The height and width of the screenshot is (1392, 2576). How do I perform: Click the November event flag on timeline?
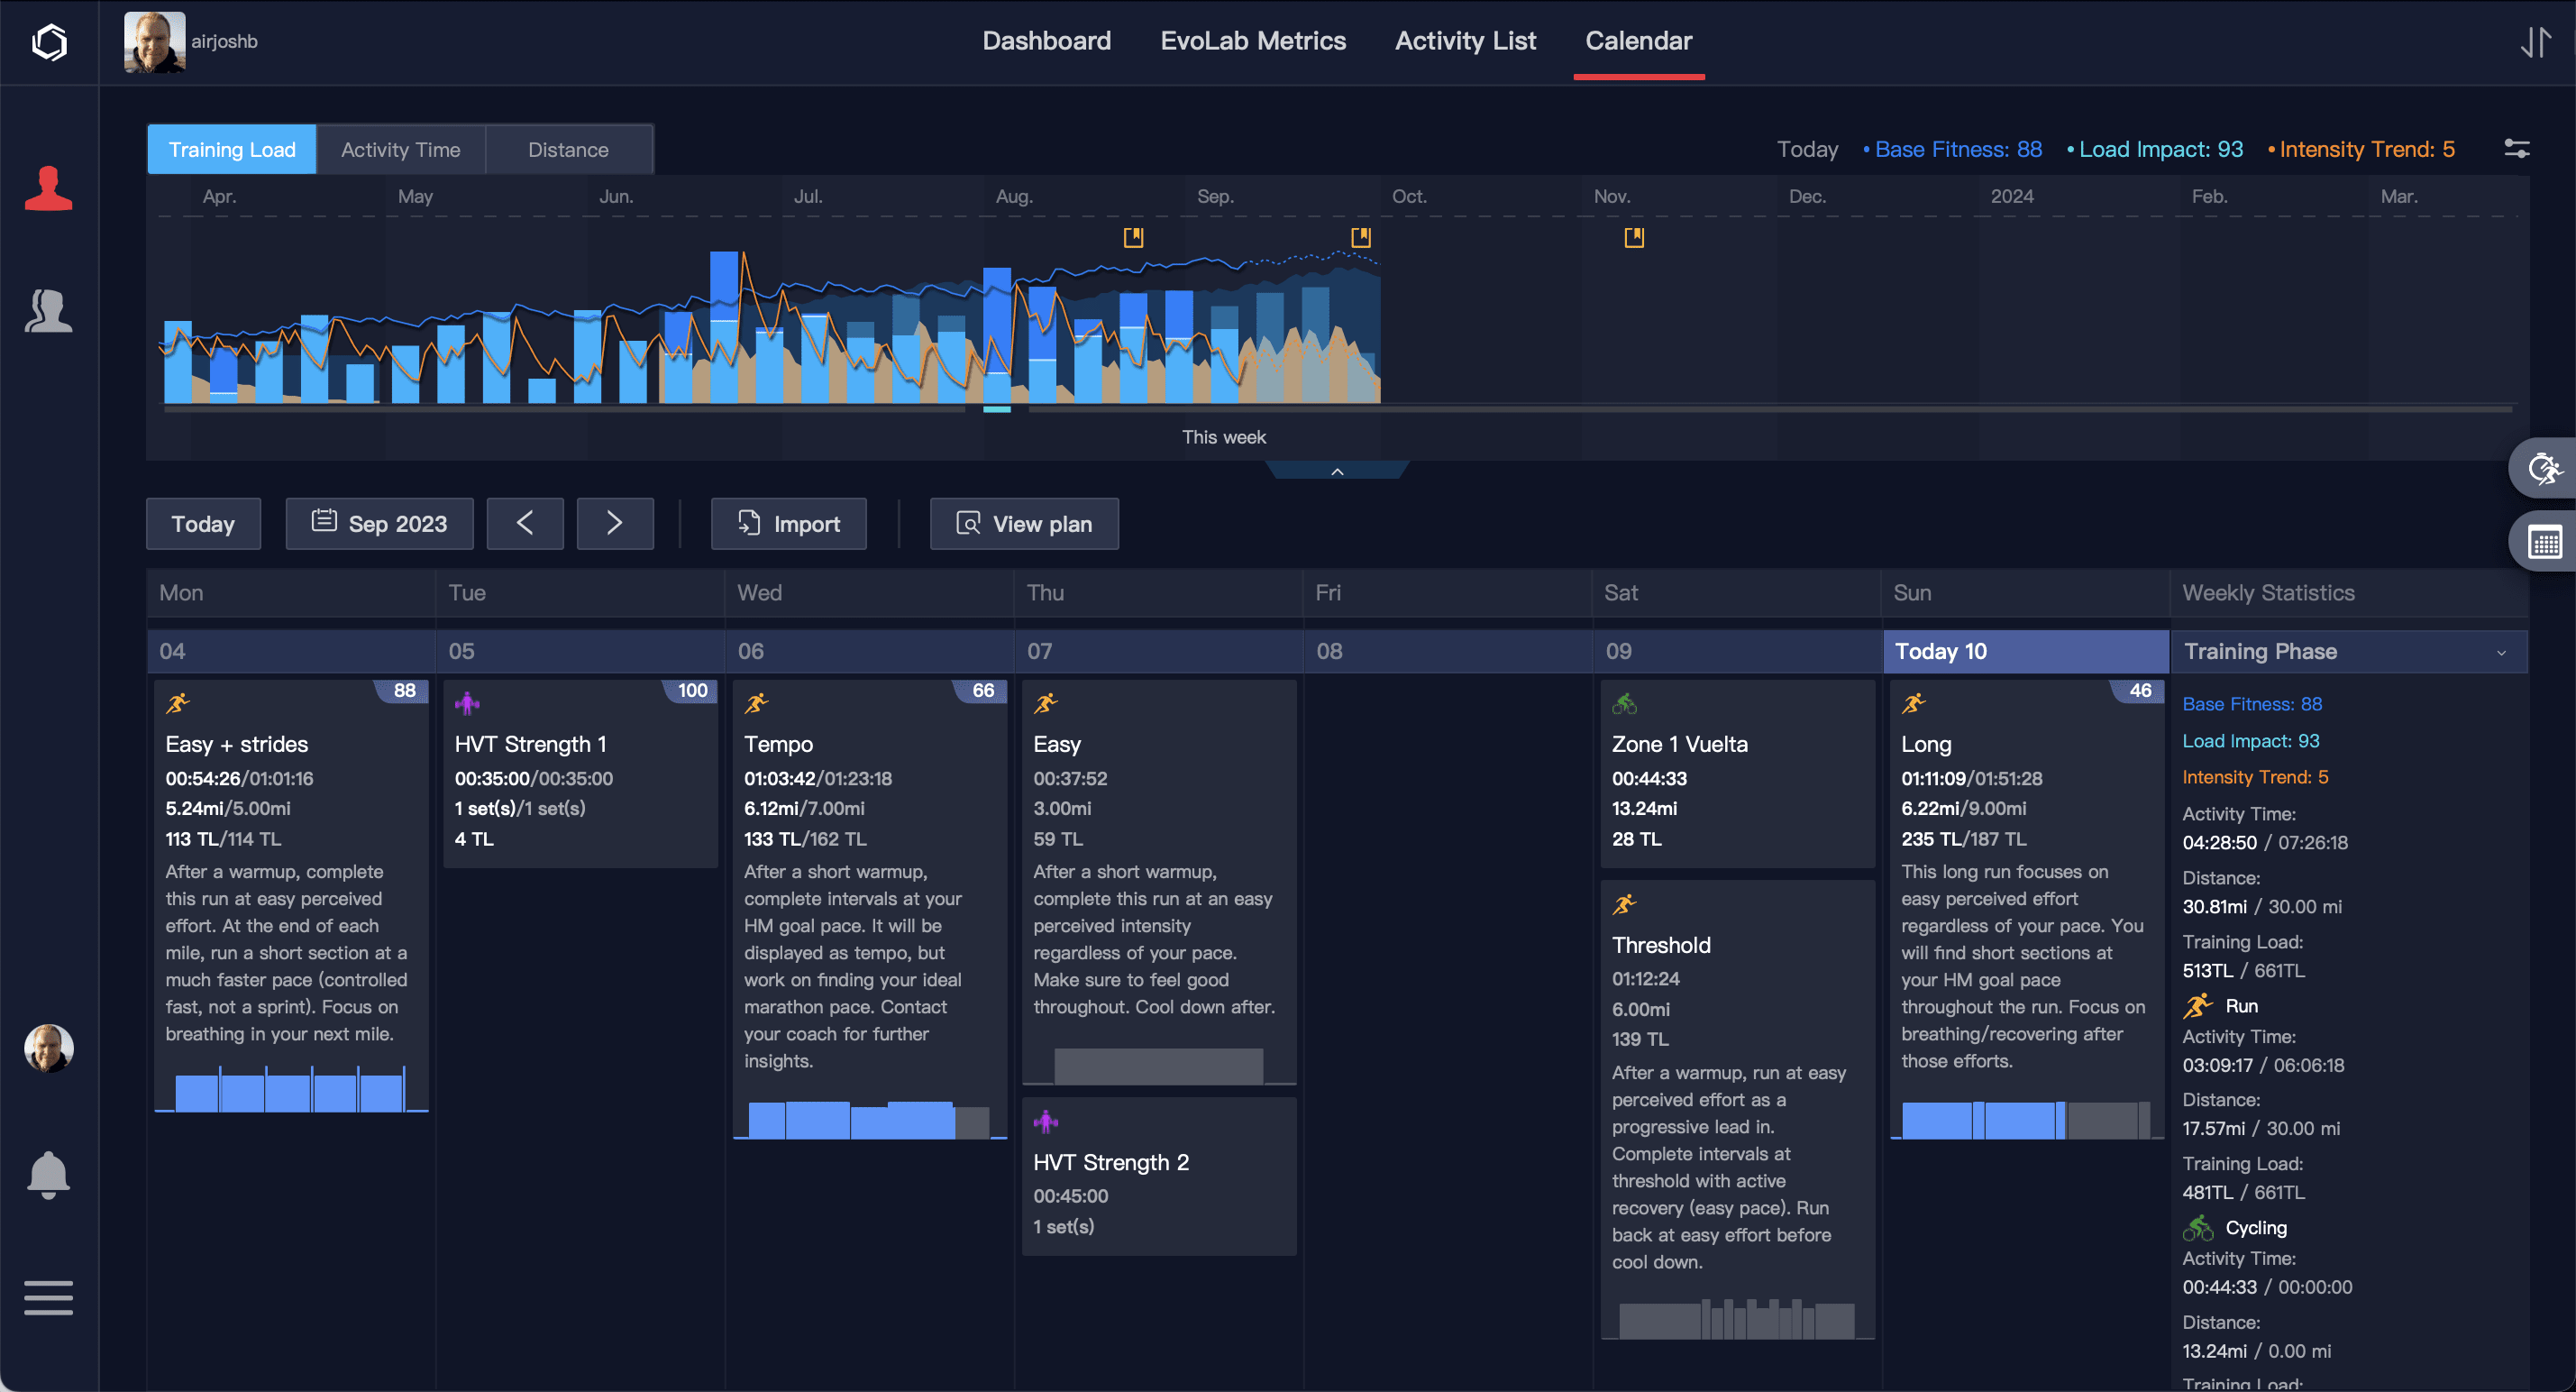1633,237
